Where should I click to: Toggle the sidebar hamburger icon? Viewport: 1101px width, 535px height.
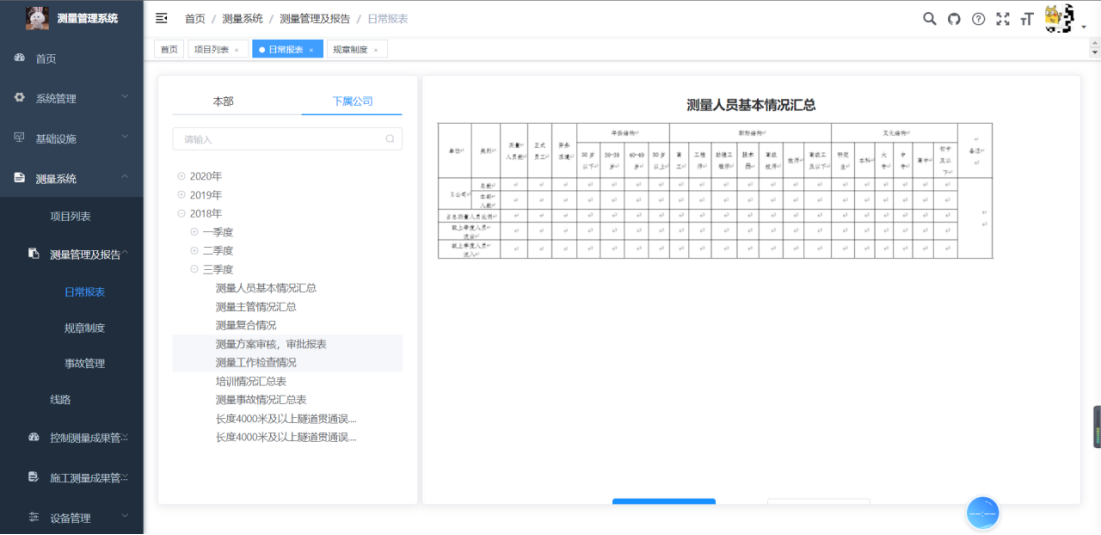[161, 18]
